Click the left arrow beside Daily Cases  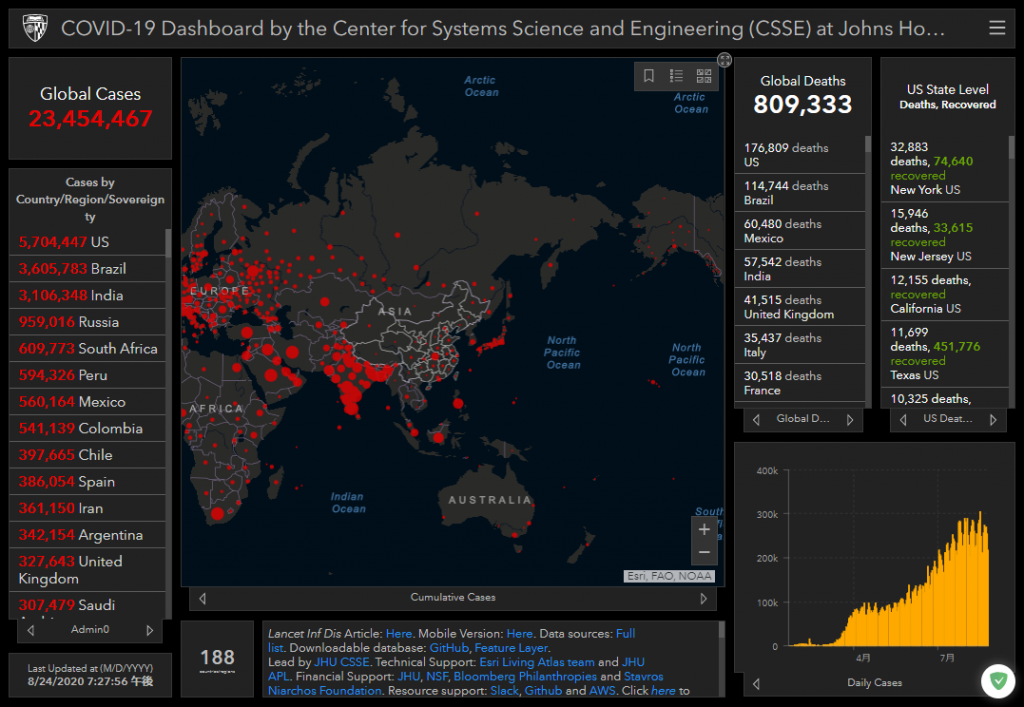(756, 683)
